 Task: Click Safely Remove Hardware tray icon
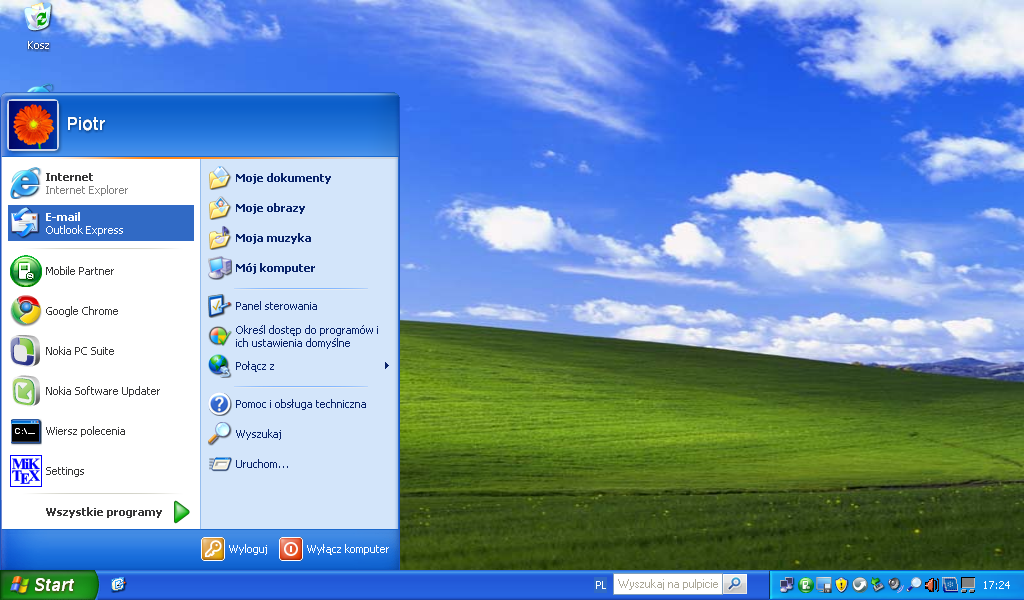coord(877,585)
